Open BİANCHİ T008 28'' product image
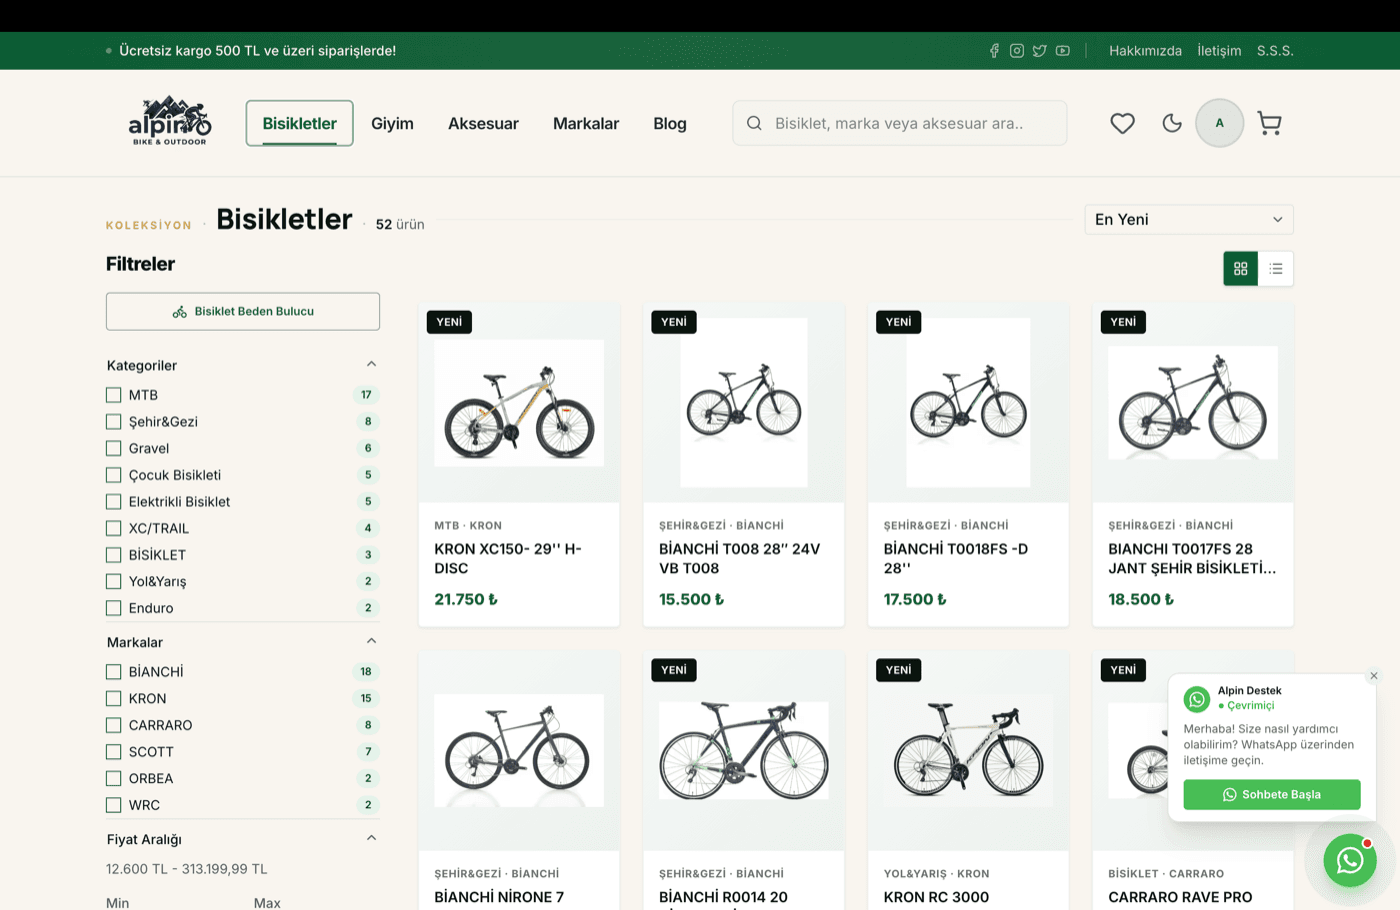The width and height of the screenshot is (1400, 910). [744, 403]
